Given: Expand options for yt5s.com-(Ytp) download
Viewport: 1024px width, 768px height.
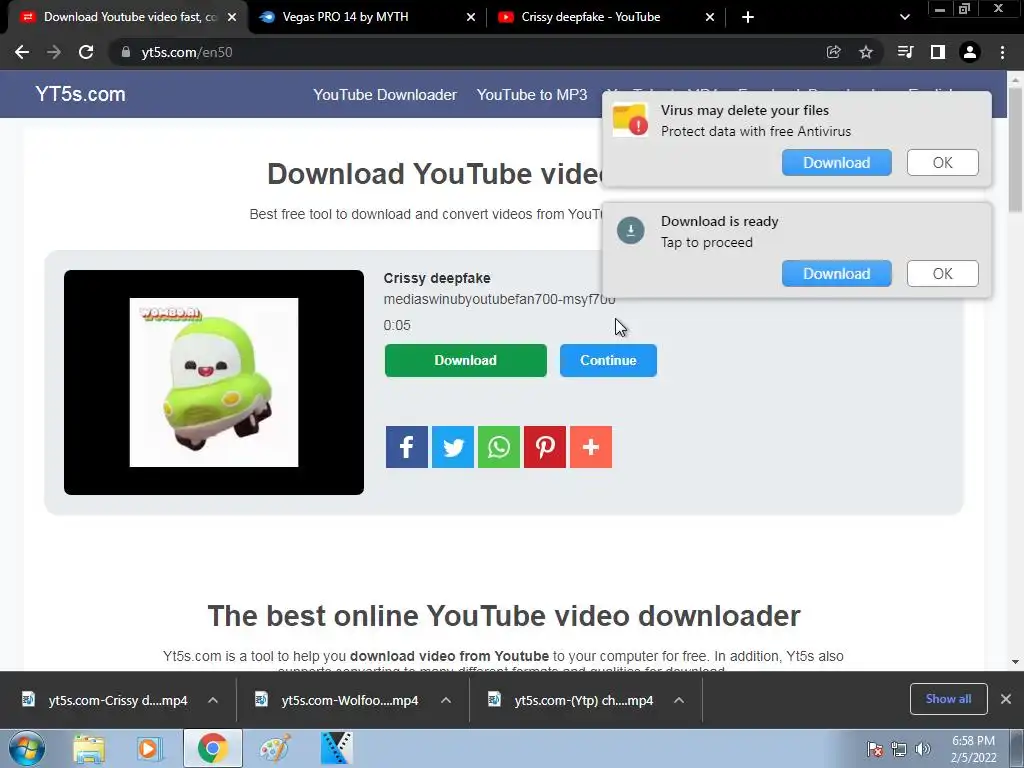Looking at the screenshot, I should (x=679, y=700).
